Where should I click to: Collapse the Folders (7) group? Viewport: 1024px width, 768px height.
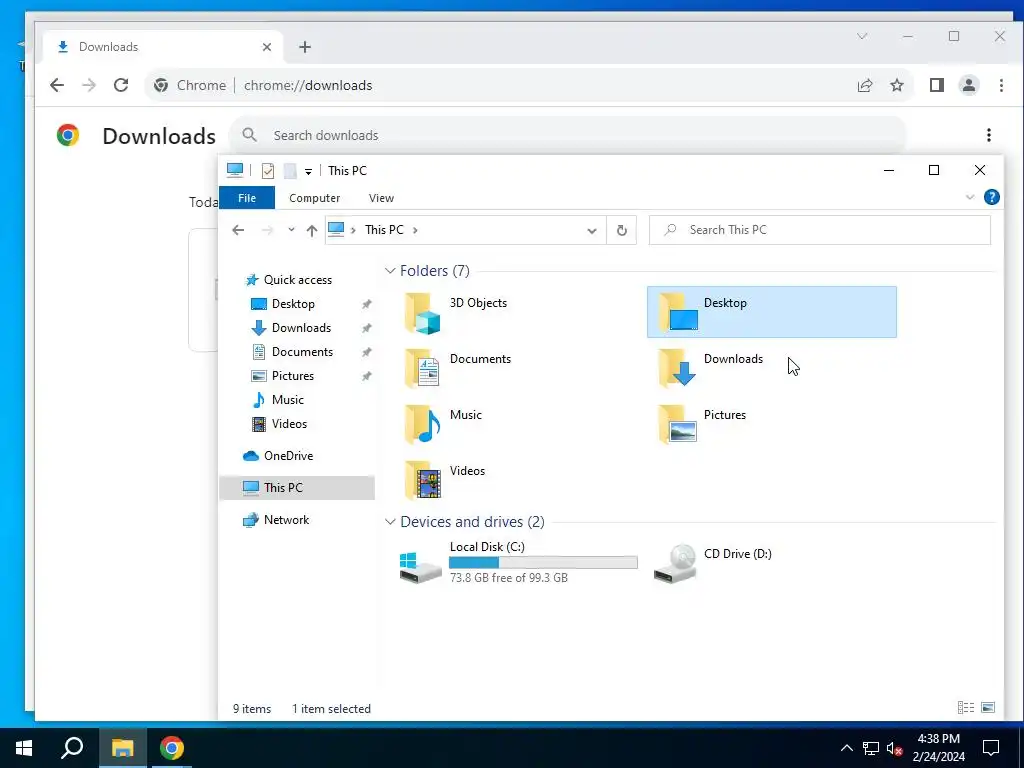pyautogui.click(x=390, y=270)
